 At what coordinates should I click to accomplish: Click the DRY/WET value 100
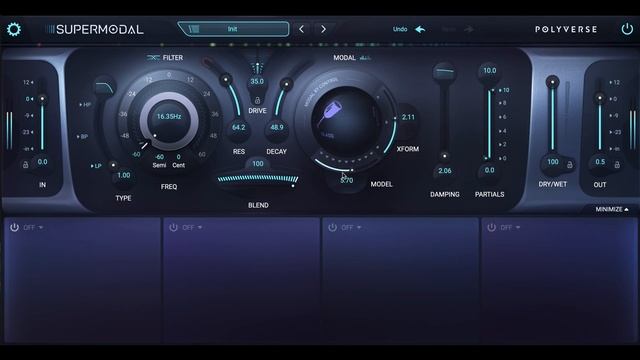[x=553, y=162]
